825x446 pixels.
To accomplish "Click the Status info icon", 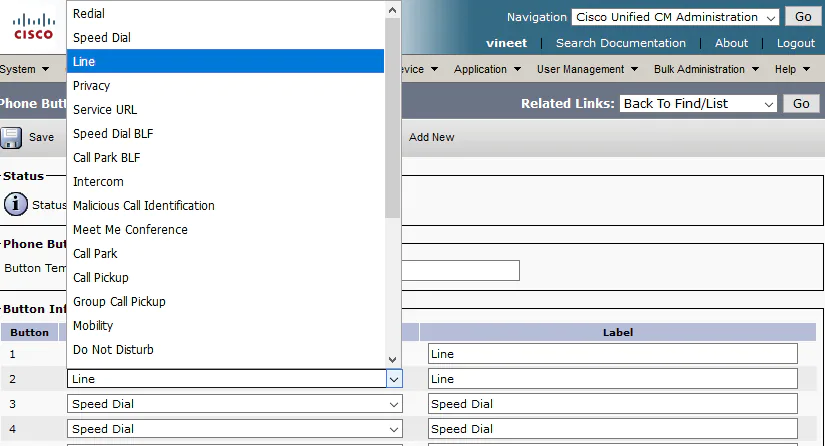I will [16, 204].
